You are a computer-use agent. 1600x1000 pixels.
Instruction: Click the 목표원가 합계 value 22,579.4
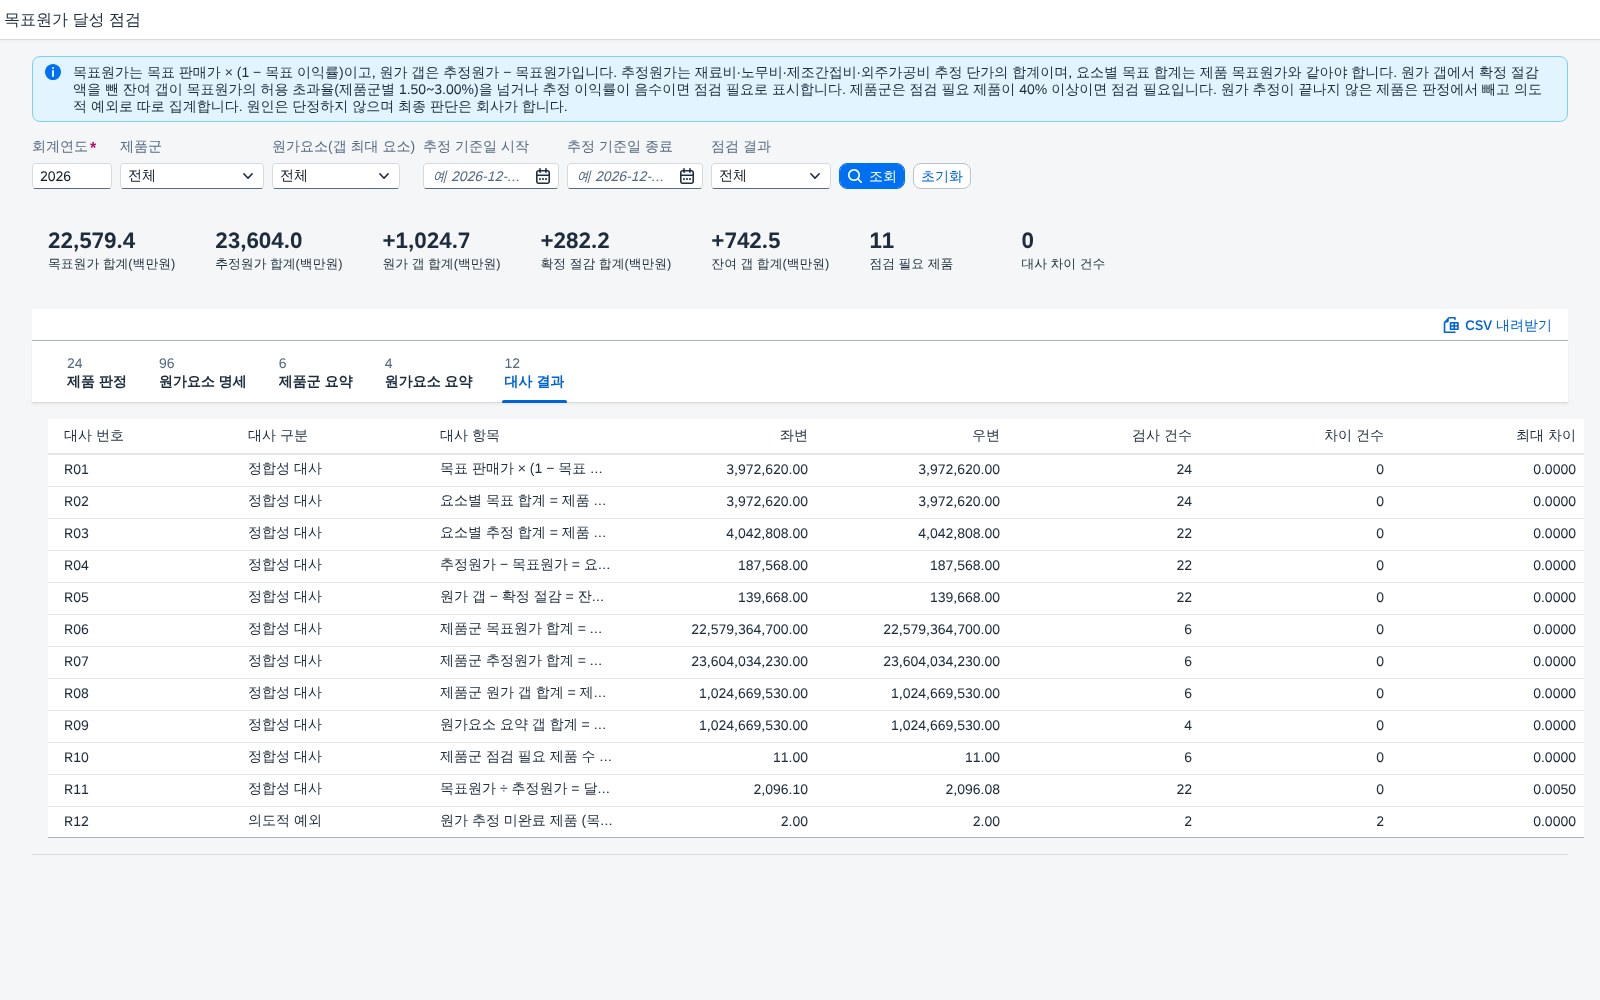click(x=92, y=241)
